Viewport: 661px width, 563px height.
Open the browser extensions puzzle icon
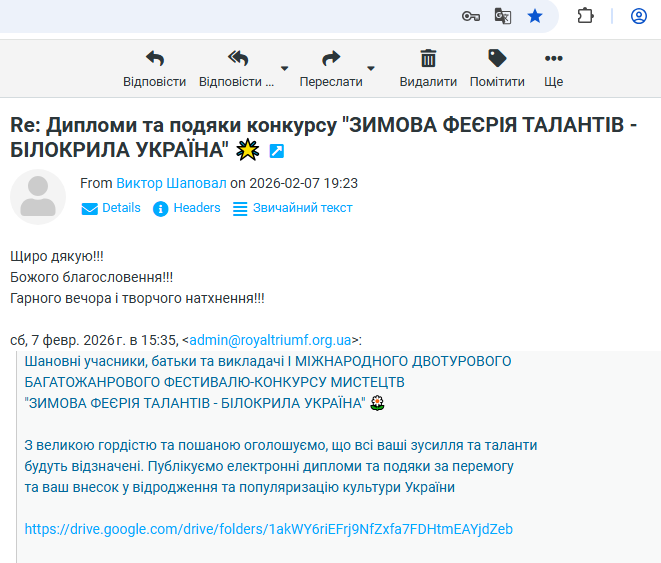click(x=586, y=16)
